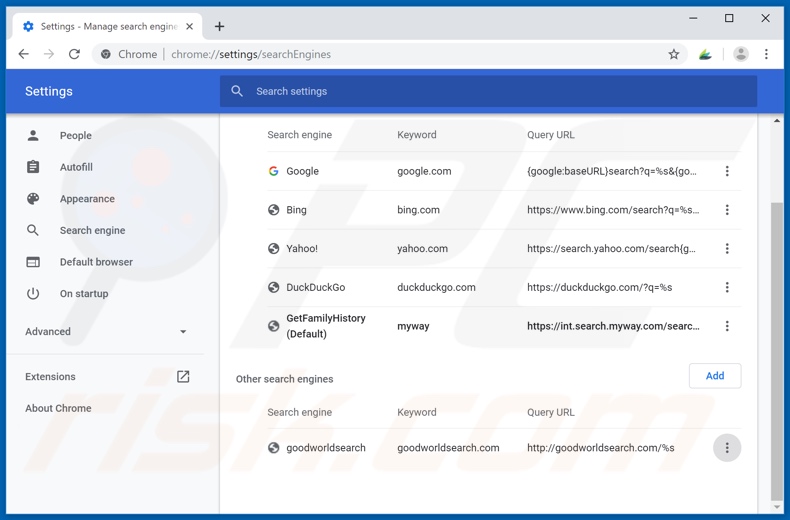Open a new tab with plus button
This screenshot has width=790, height=520.
(219, 26)
